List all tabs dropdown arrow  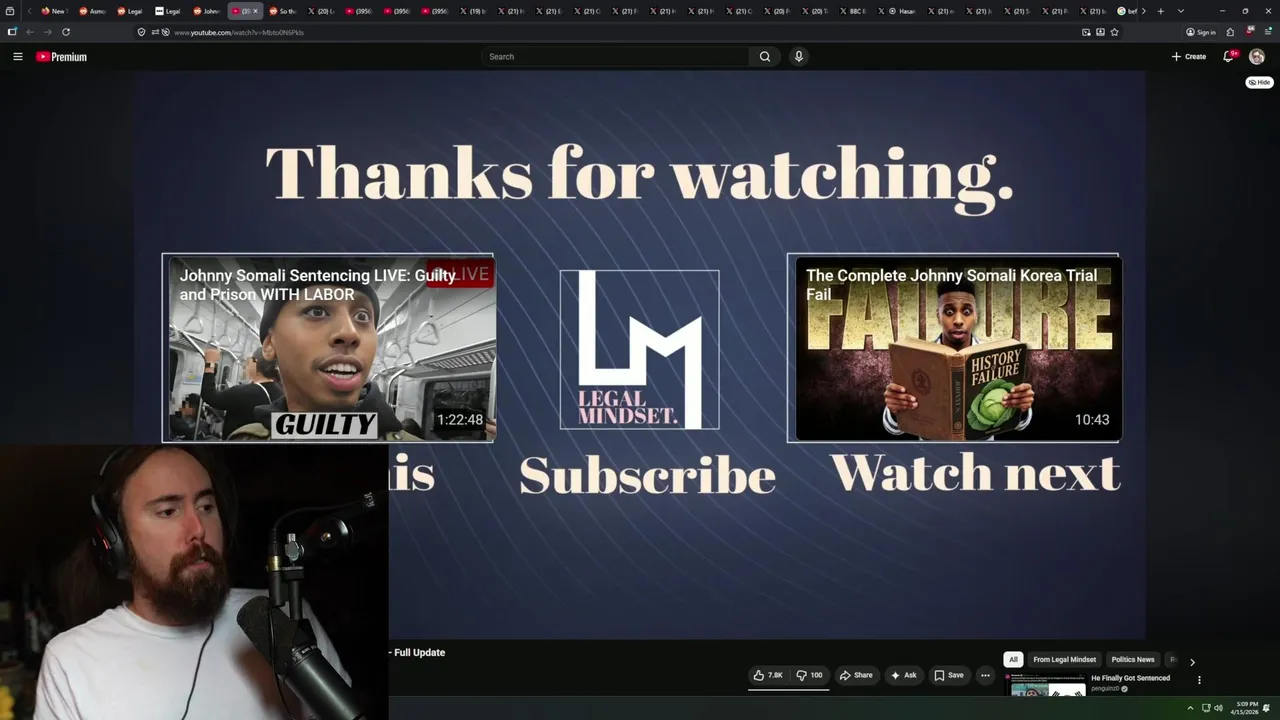pos(1181,11)
